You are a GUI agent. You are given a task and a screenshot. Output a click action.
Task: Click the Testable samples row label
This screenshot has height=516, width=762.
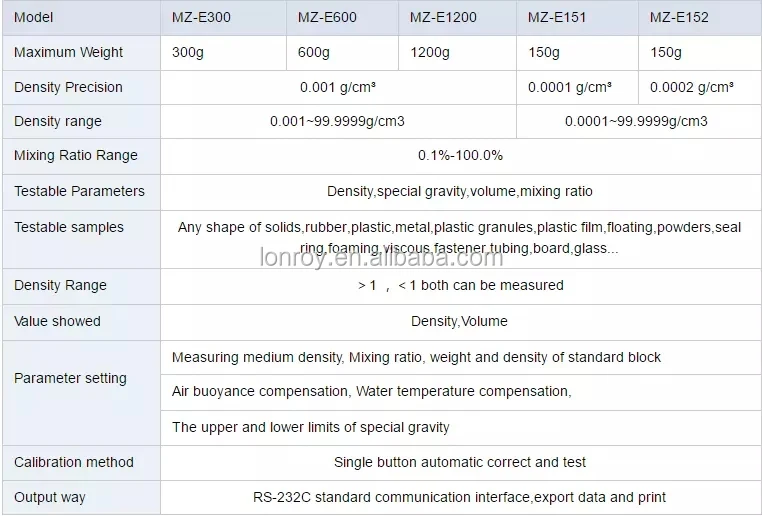coord(69,227)
